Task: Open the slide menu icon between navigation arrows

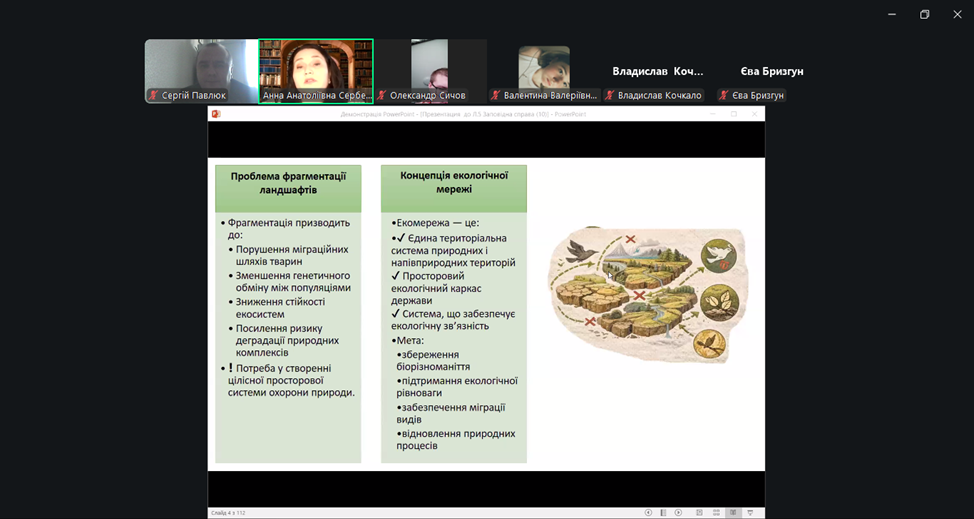Action: coord(663,513)
